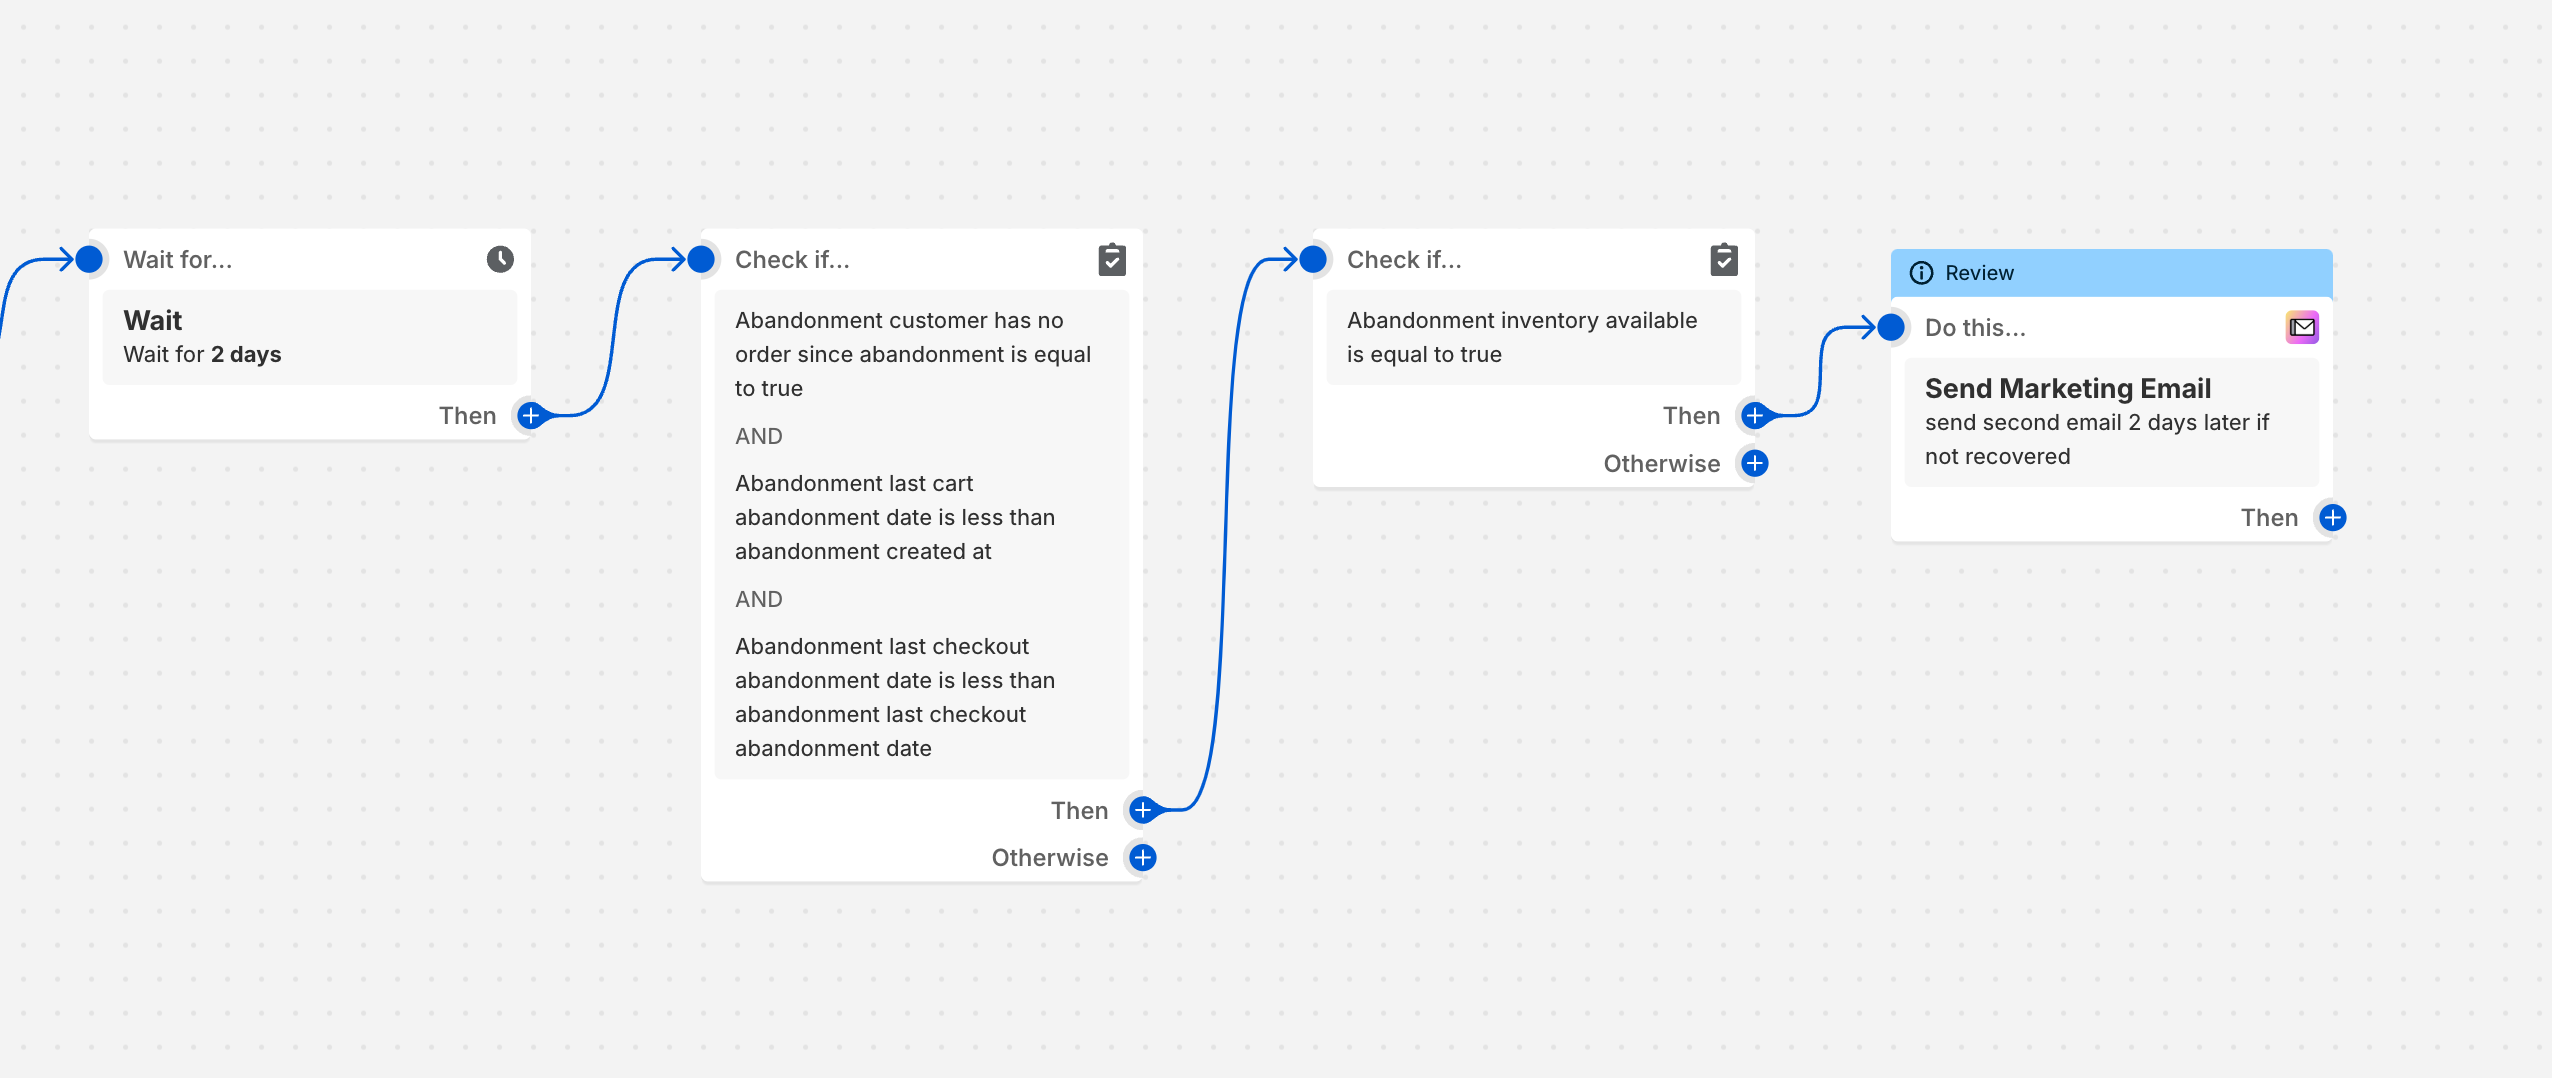Open the Send Marketing Email action card
The width and height of the screenshot is (2552, 1078).
pyautogui.click(x=2111, y=422)
